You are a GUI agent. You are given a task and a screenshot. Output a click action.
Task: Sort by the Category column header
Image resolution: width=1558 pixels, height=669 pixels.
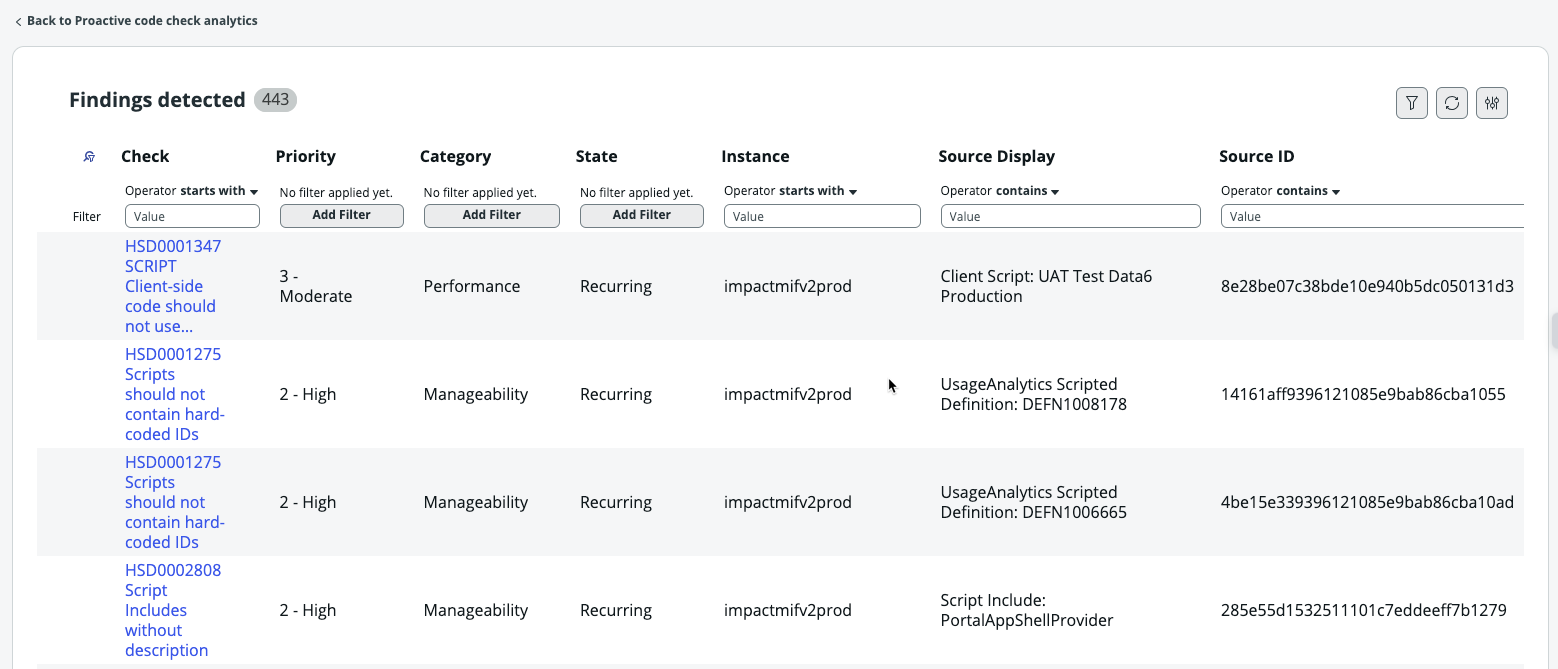[x=456, y=156]
